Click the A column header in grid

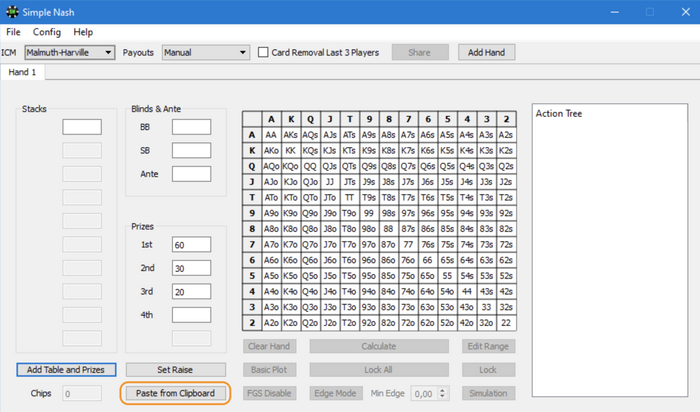(271, 119)
